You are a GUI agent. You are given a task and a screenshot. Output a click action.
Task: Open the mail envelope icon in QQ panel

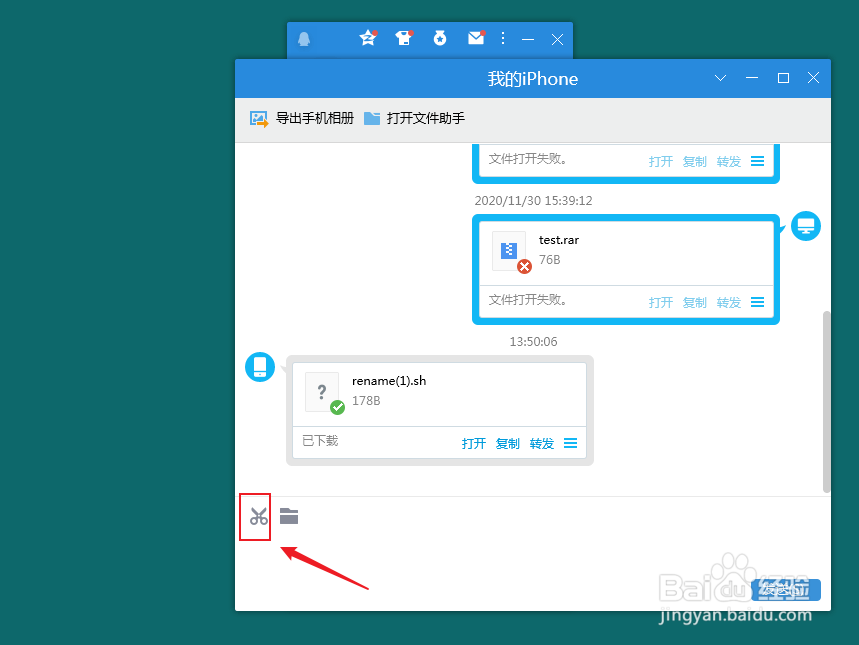(476, 38)
